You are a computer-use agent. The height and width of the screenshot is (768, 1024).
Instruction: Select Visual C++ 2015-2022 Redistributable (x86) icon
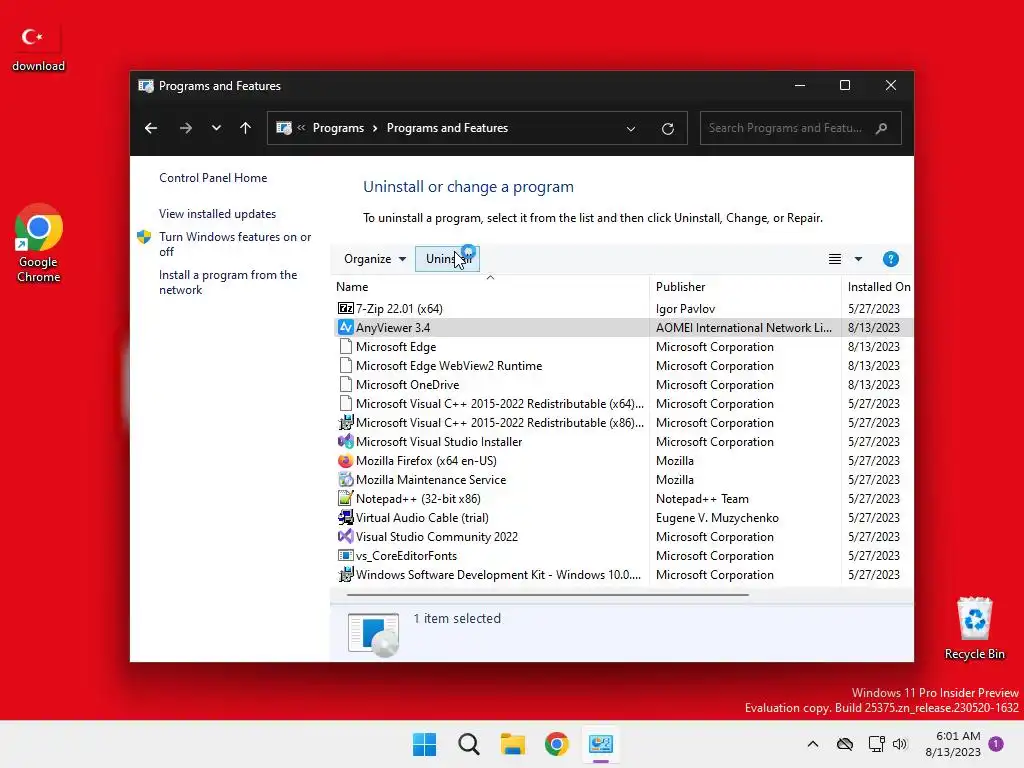coord(345,423)
